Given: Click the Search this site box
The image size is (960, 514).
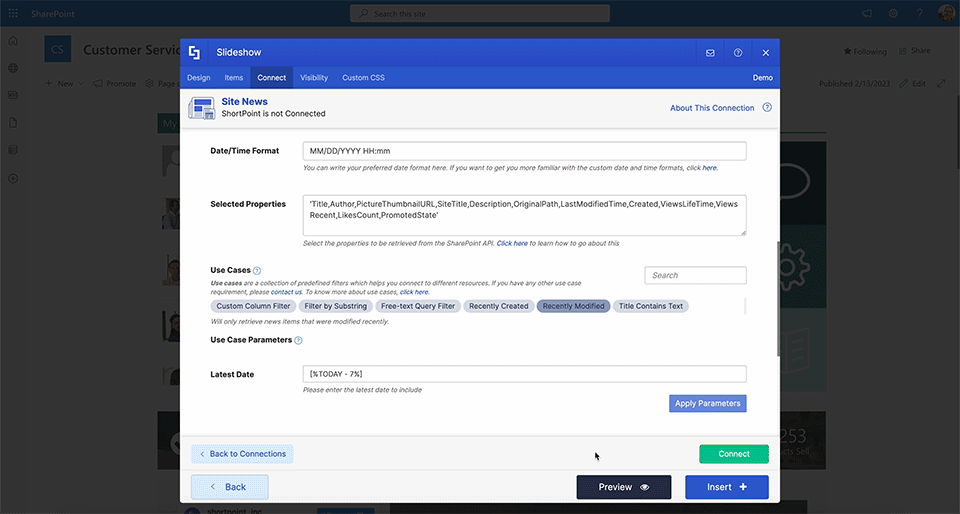Looking at the screenshot, I should click(x=480, y=13).
